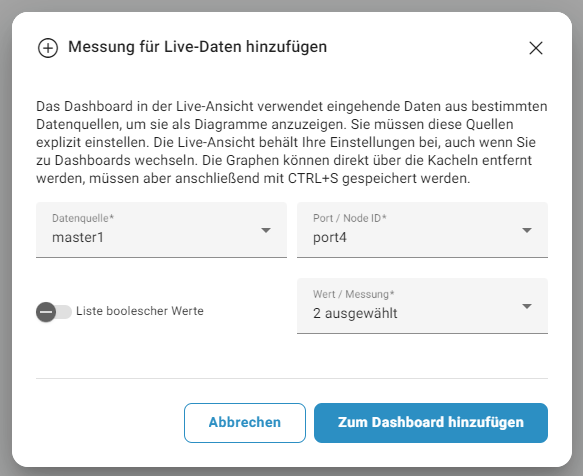583x476 pixels.
Task: Click the Wert / Messung* field label
Action: pos(354,294)
